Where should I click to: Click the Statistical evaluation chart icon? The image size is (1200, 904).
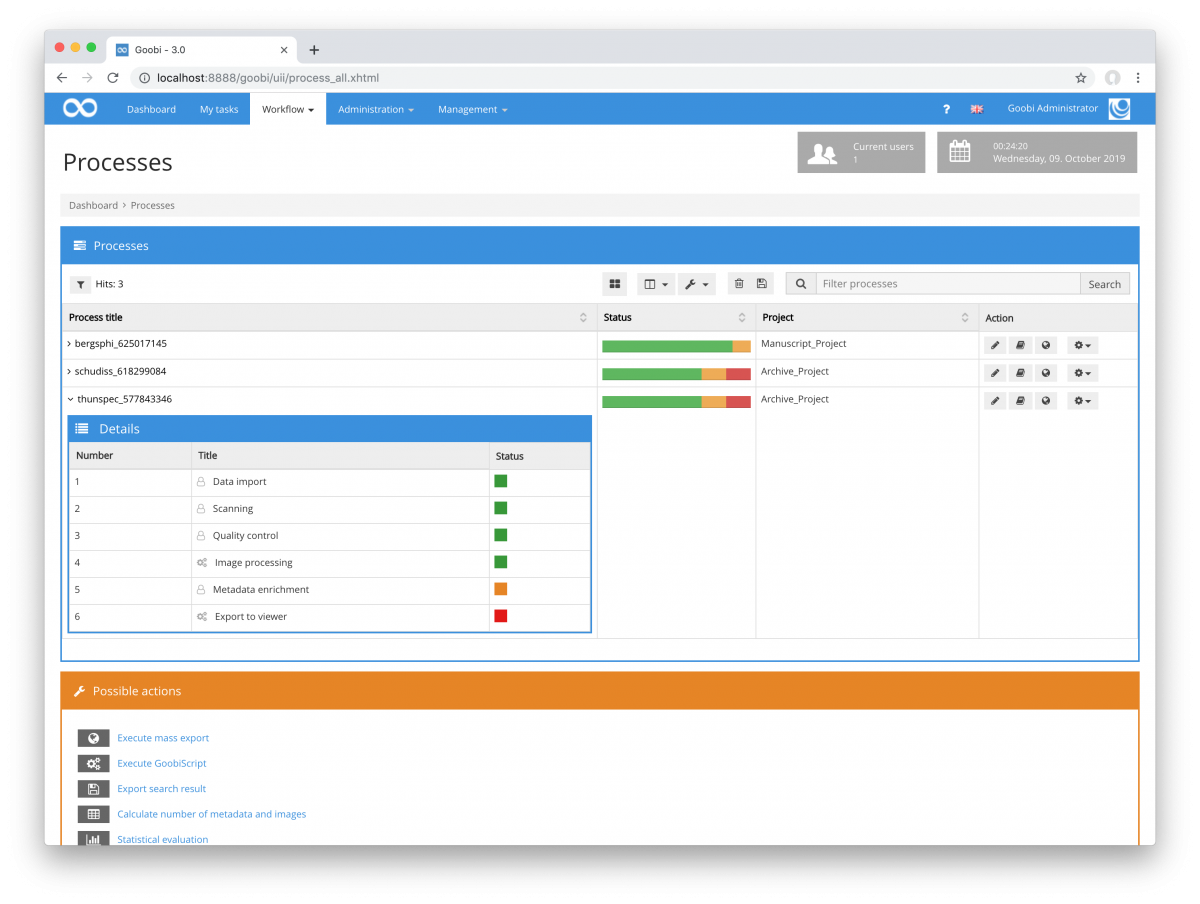93,839
